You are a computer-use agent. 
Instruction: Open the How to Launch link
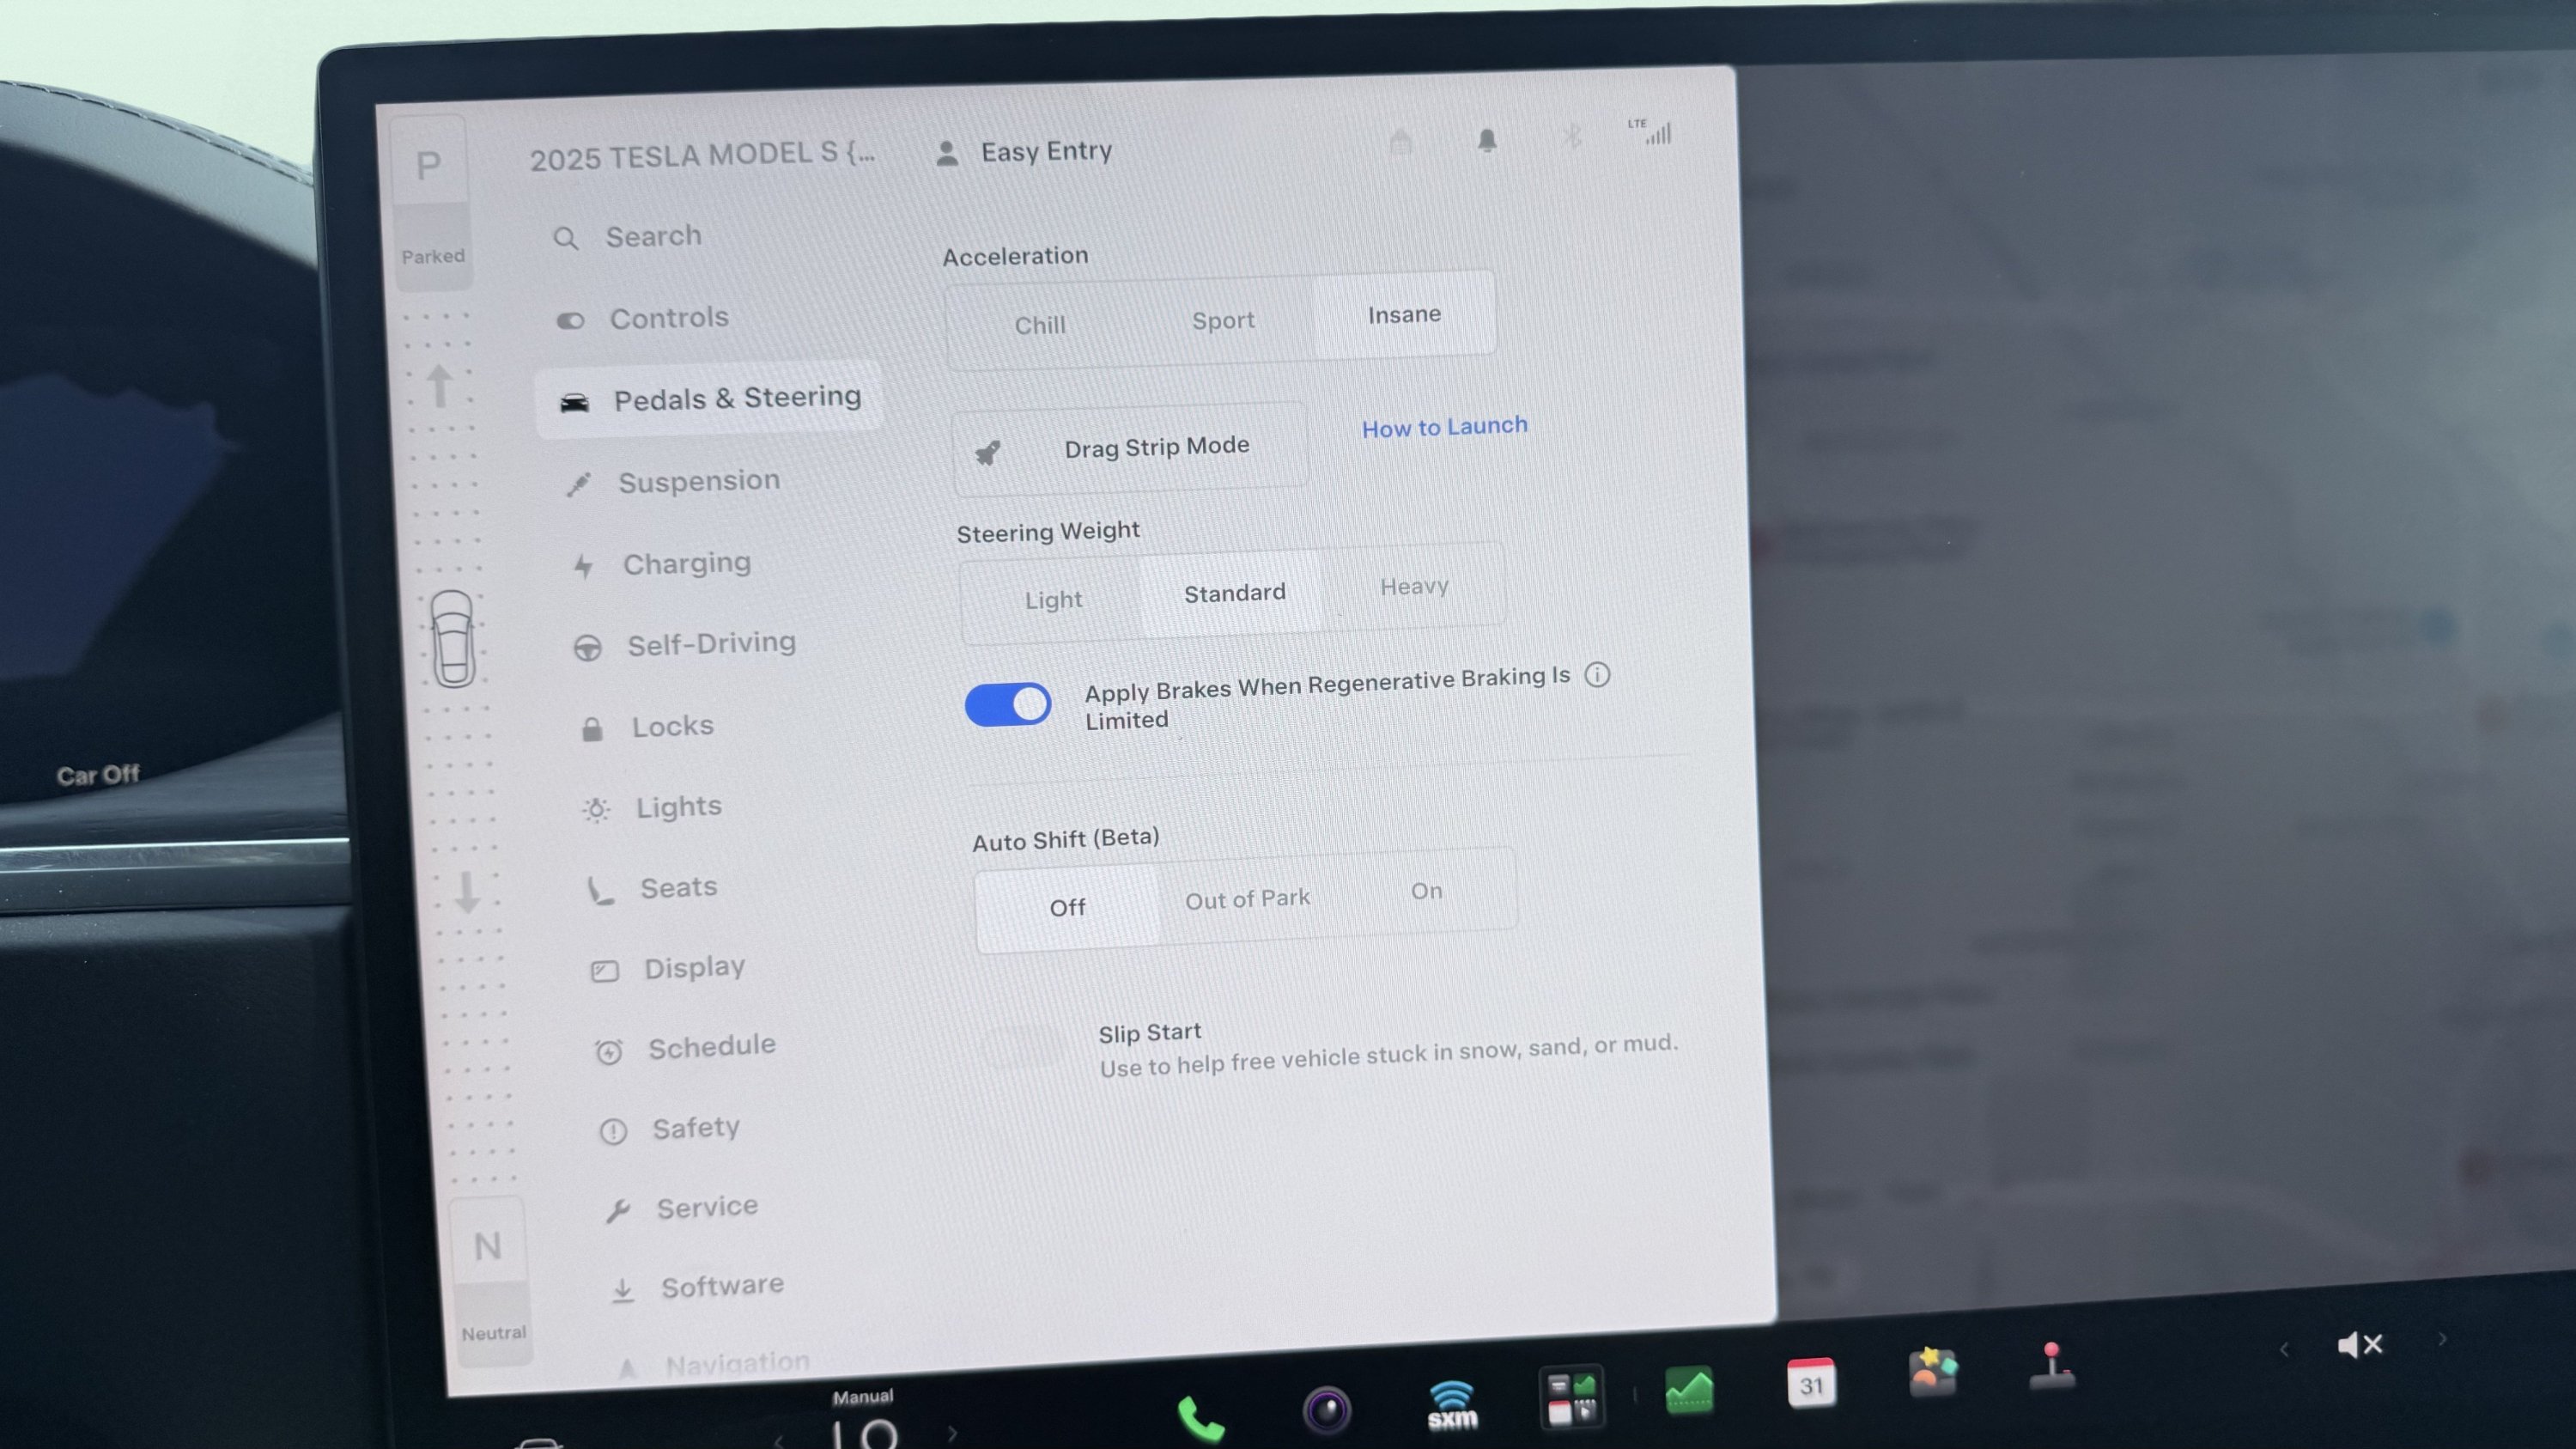[x=1445, y=427]
